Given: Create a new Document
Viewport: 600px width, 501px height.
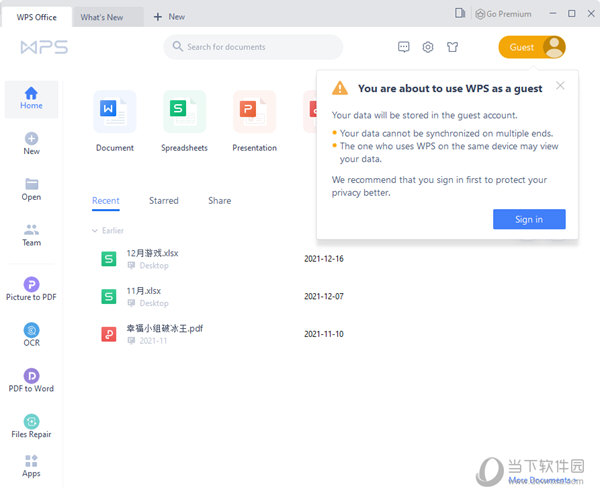Looking at the screenshot, I should pyautogui.click(x=115, y=122).
